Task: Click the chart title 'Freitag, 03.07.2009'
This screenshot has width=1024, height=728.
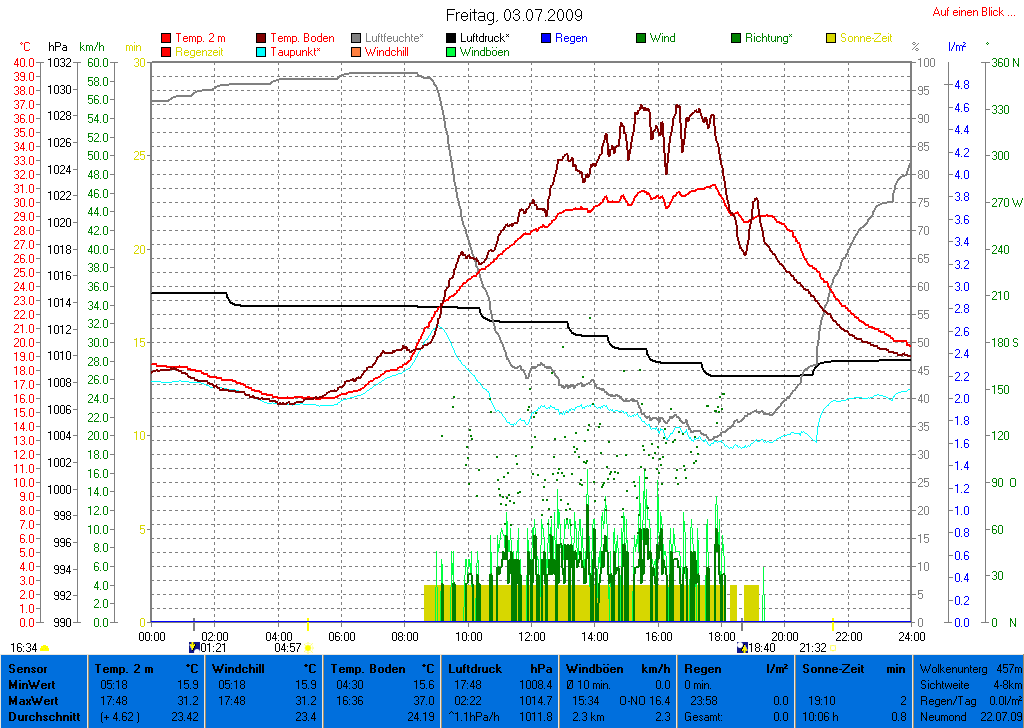Action: (513, 15)
